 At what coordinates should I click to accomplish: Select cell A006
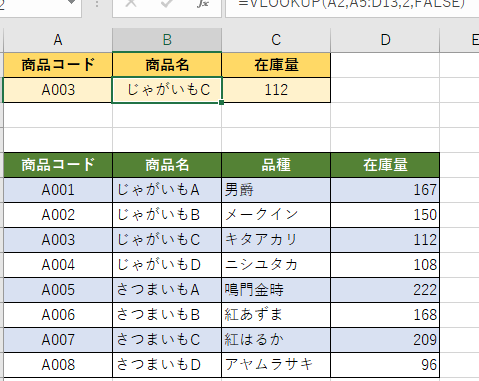pyautogui.click(x=58, y=315)
